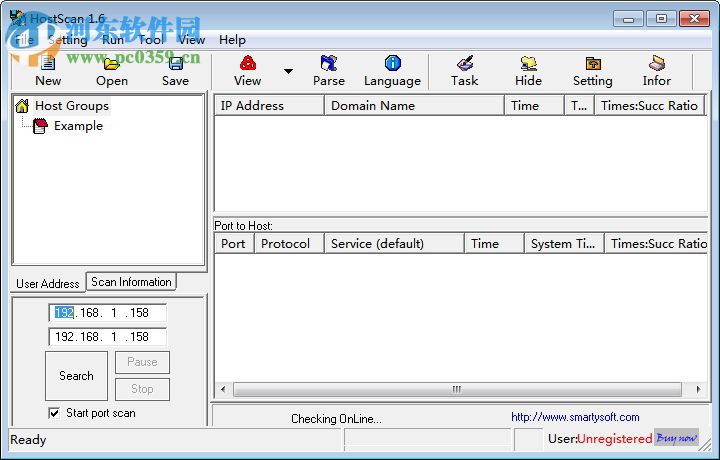
Task: Click the HostScan title bar icon
Action: tap(17, 18)
